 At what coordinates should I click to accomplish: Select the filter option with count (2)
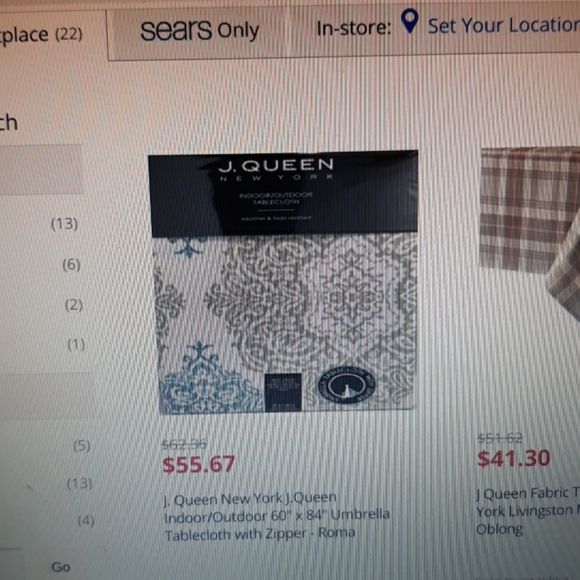[x=74, y=305]
